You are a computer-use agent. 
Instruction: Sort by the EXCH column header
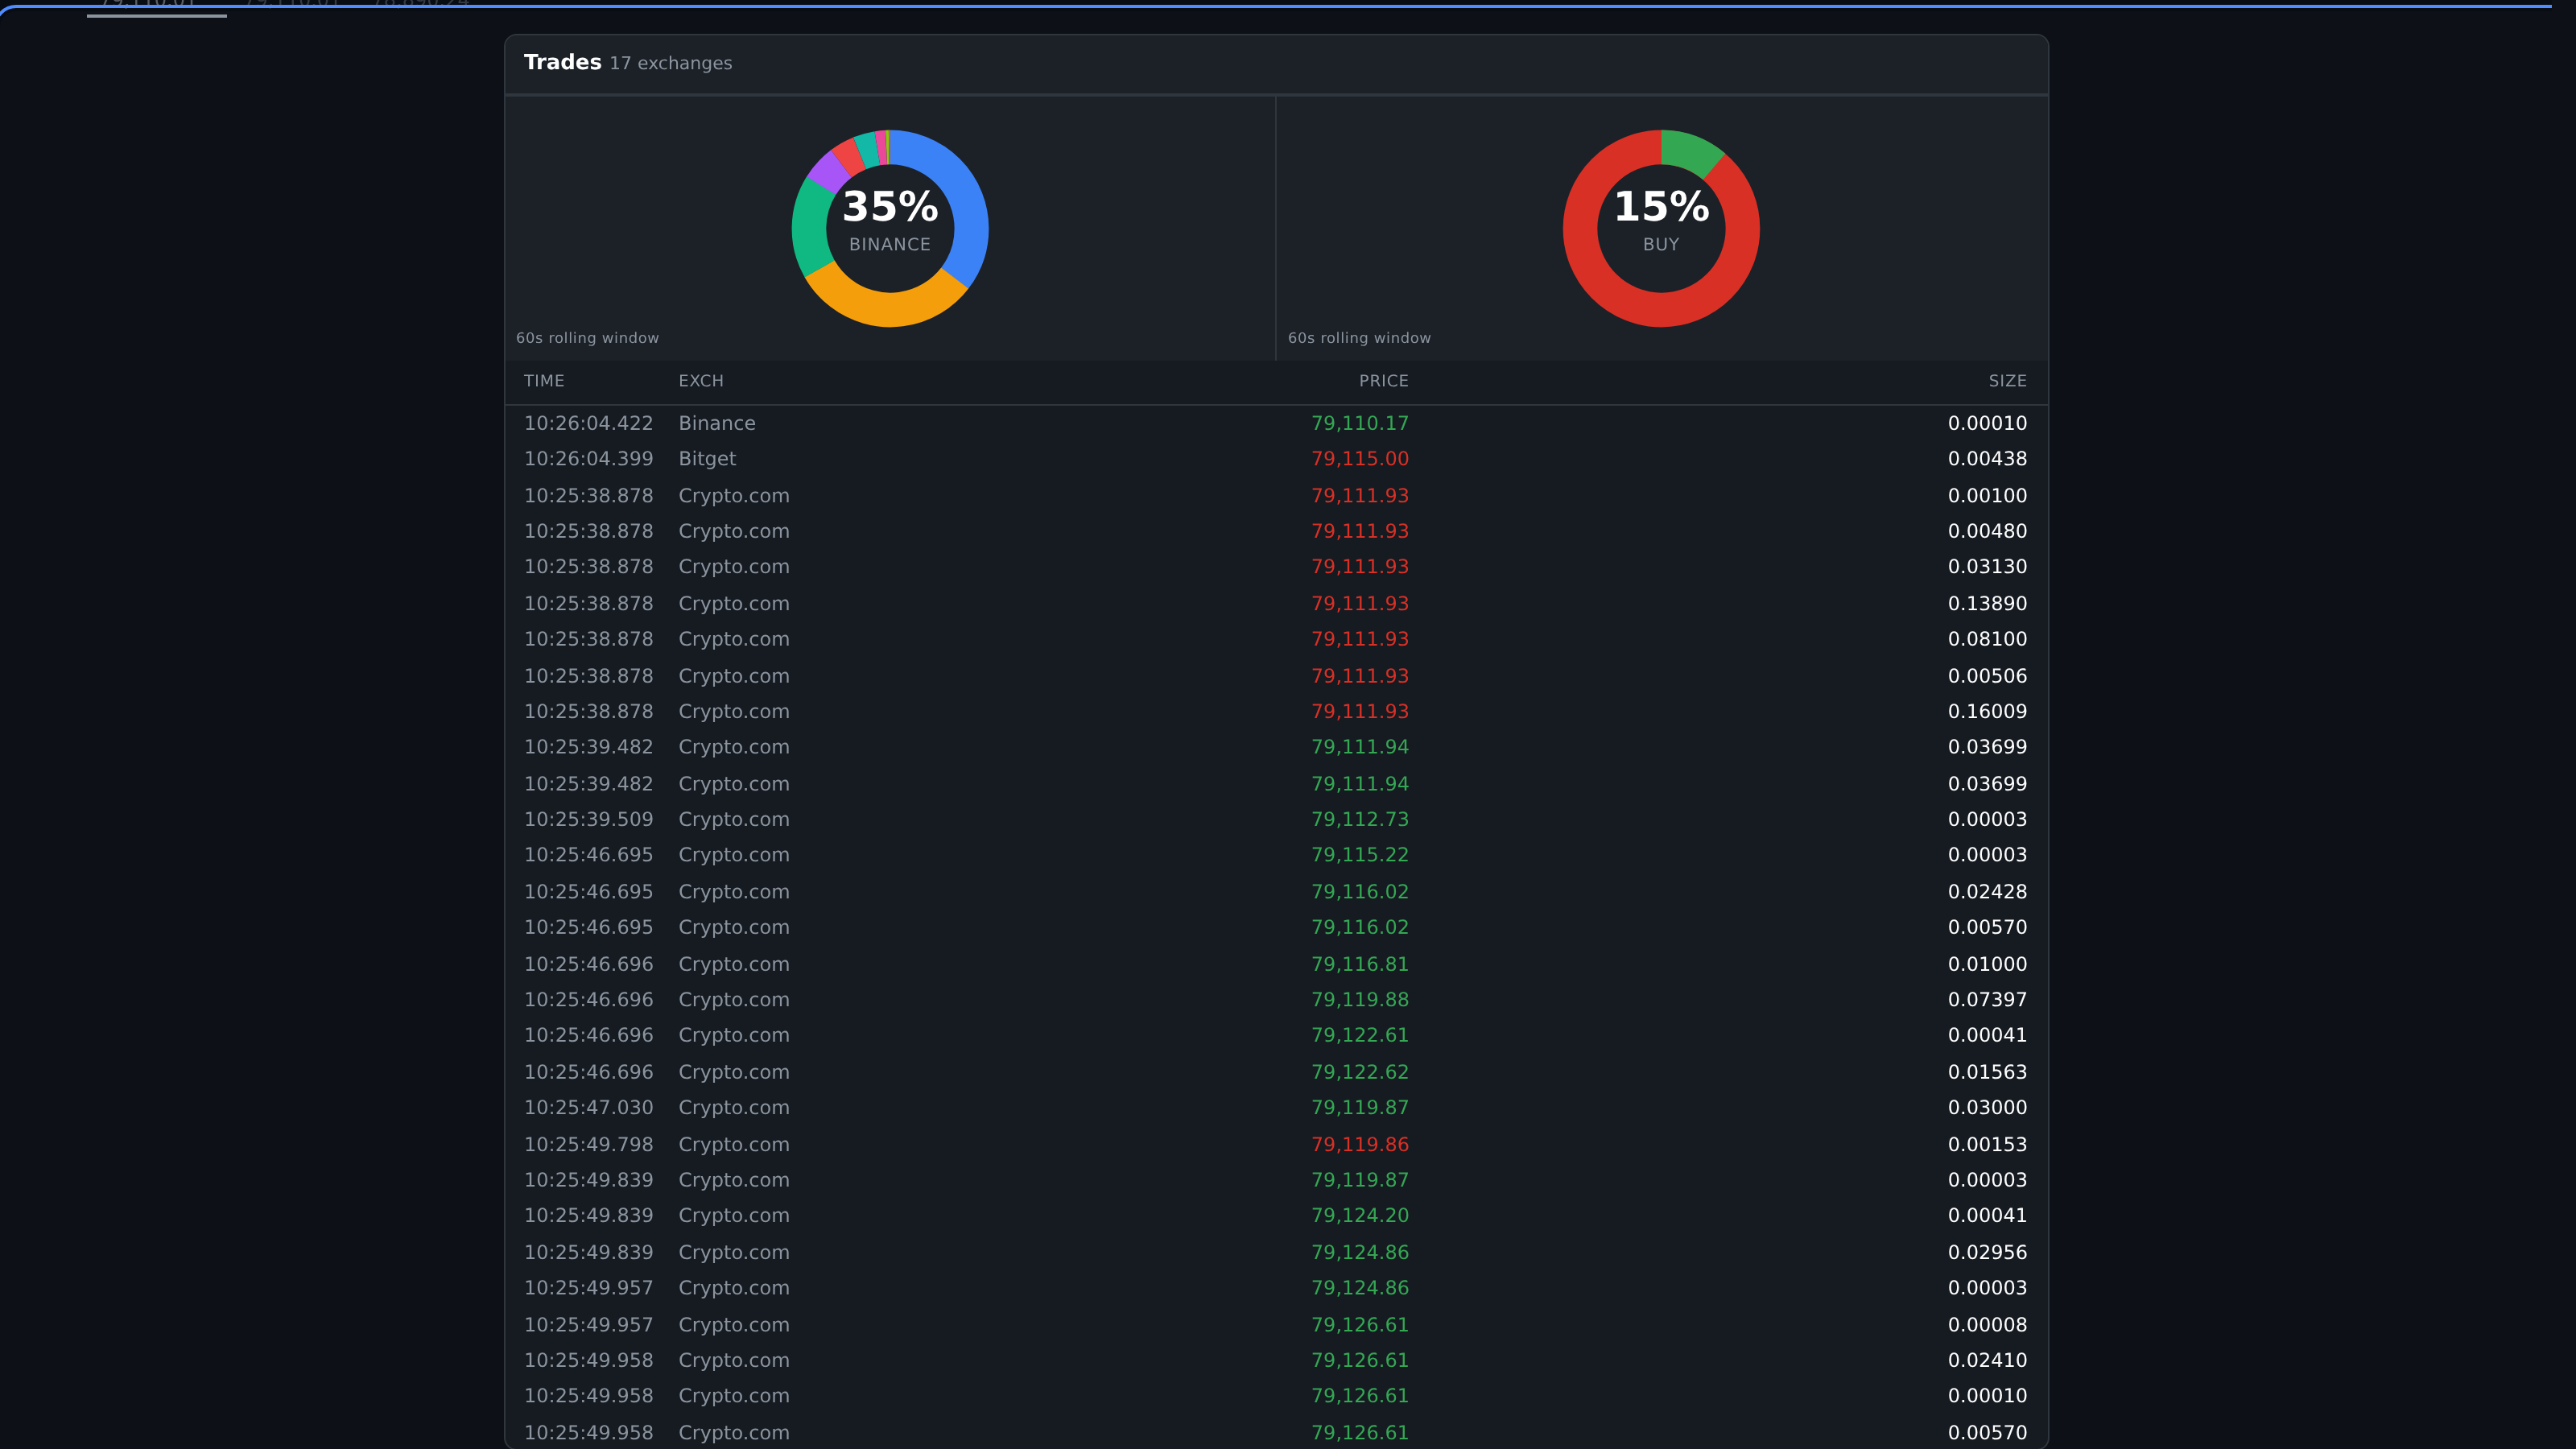701,381
